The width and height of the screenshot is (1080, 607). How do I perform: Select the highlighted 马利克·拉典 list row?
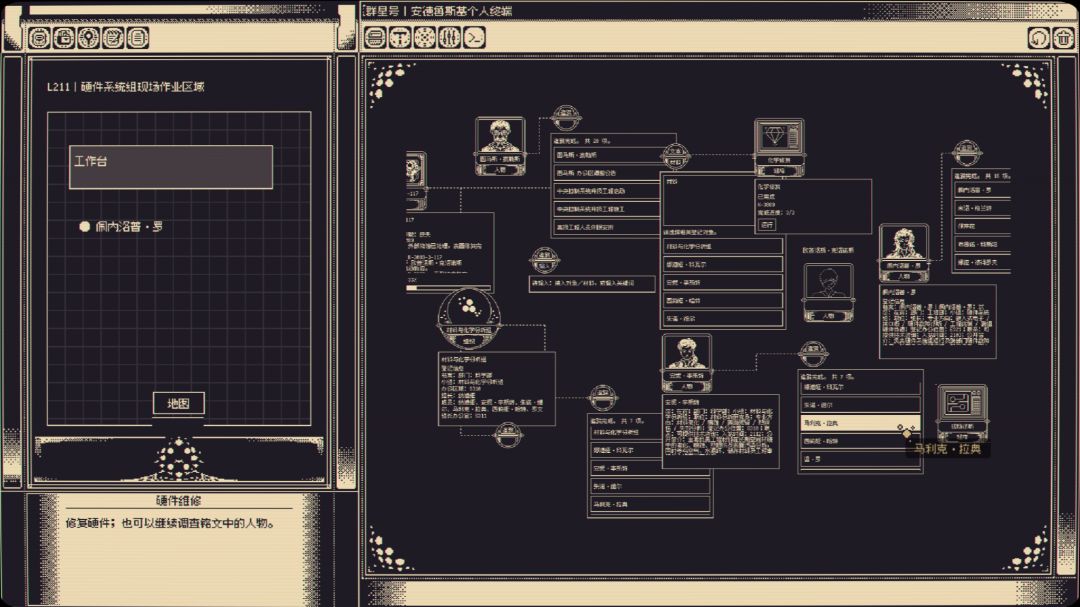(860, 423)
